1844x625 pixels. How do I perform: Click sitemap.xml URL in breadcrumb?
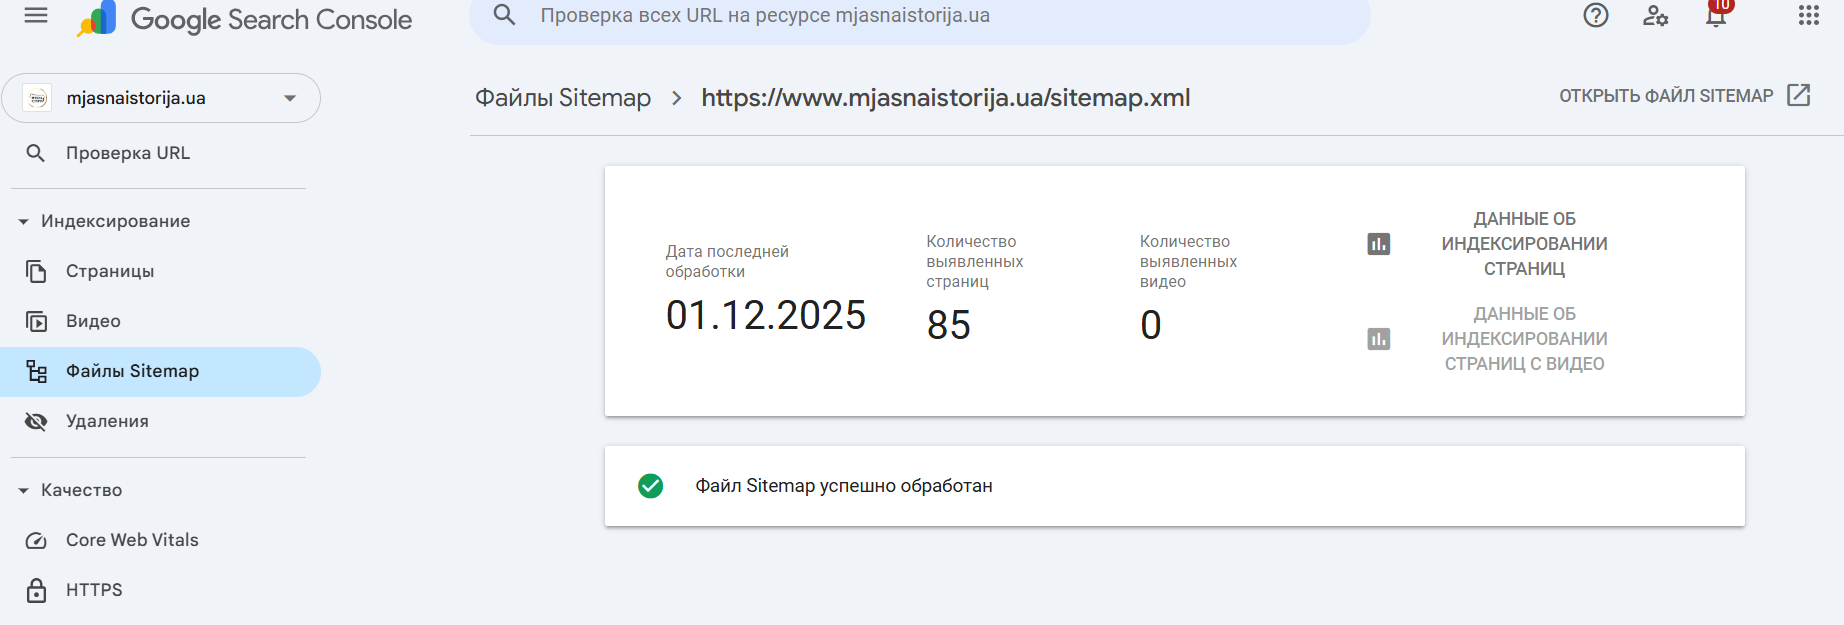click(945, 98)
